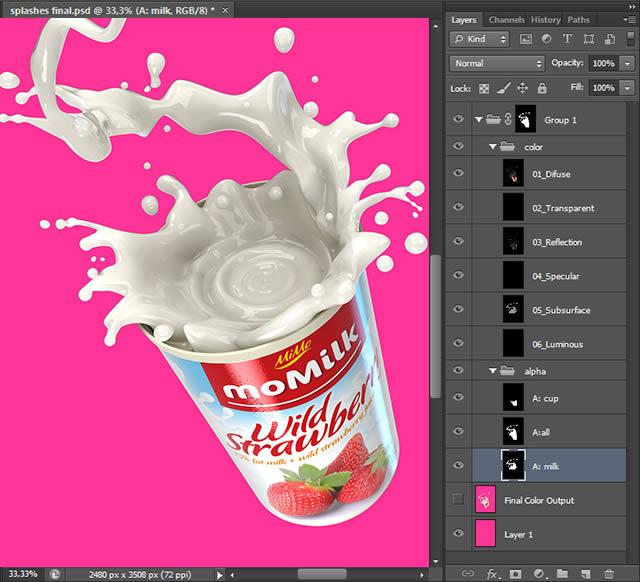This screenshot has height=582, width=640.
Task: Click the 33,33% zoom field
Action: point(23,574)
